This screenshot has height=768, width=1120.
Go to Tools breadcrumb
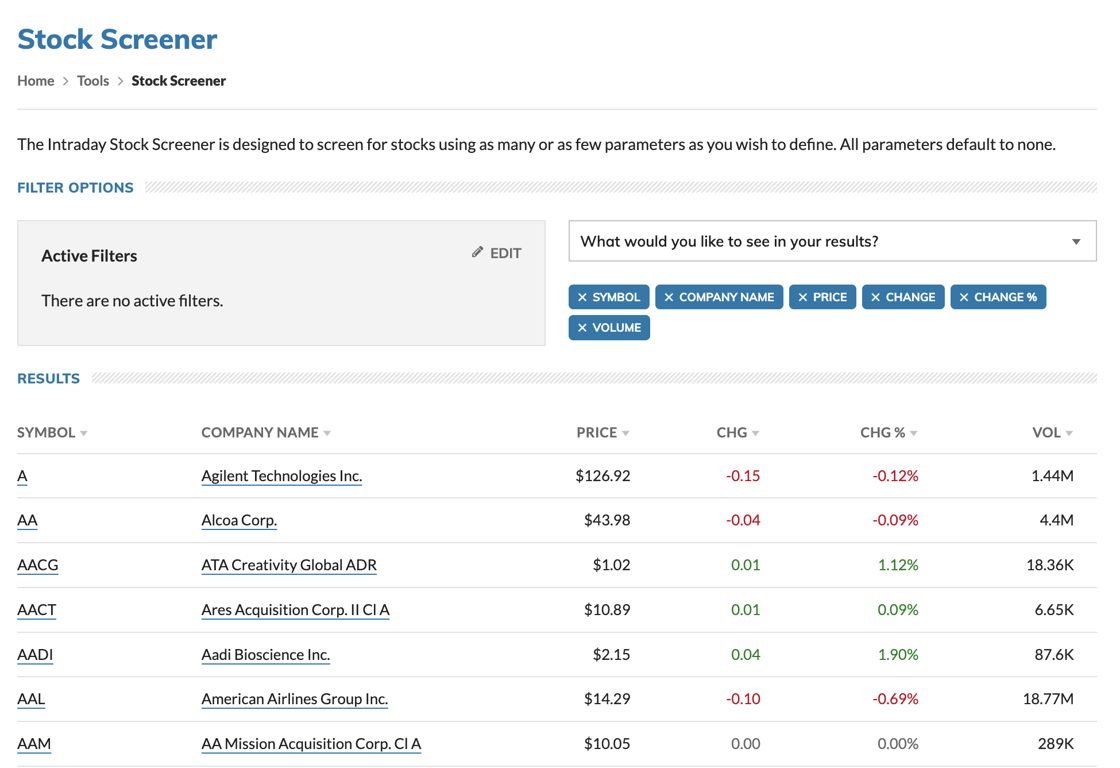tap(93, 81)
